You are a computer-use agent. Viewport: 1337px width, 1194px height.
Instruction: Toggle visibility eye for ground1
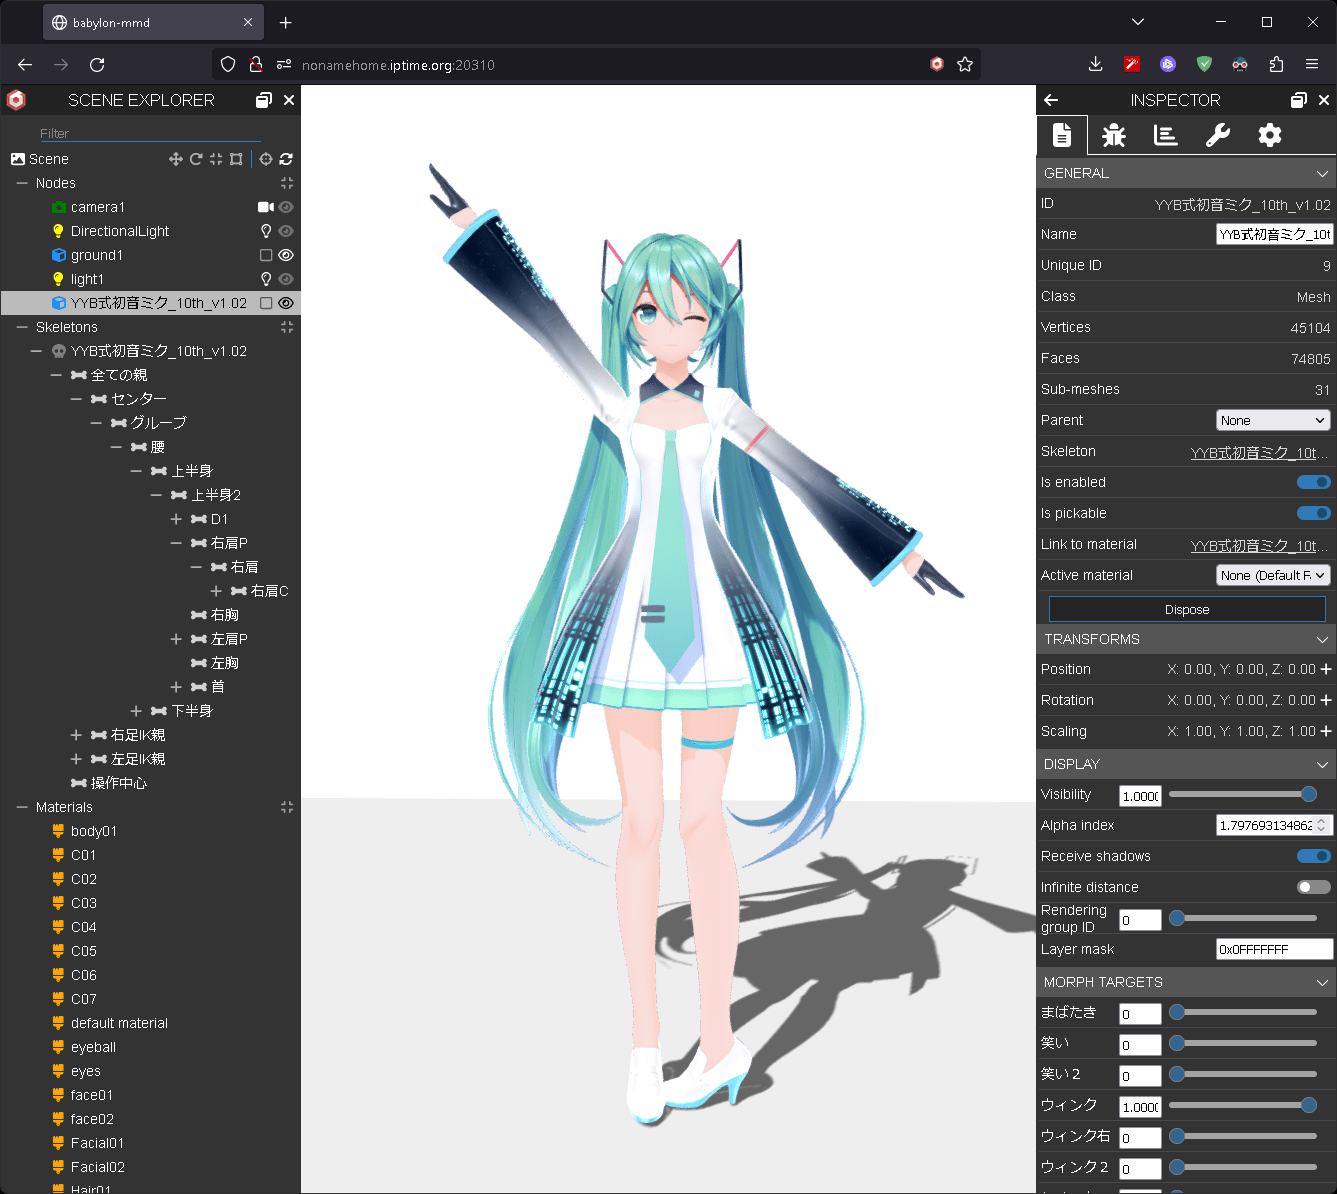pos(286,255)
